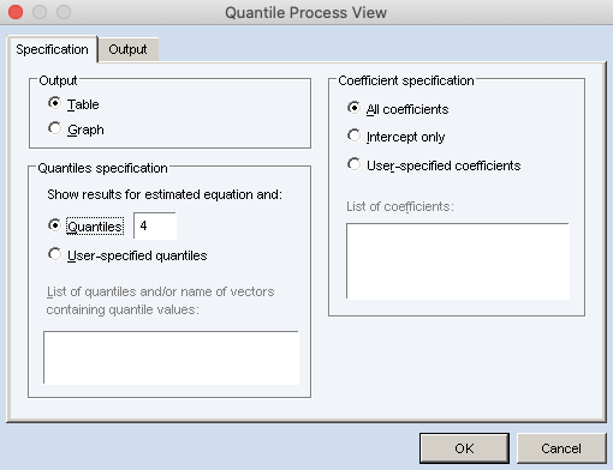Choose Table as the output type
This screenshot has height=470, width=614.
tap(54, 104)
